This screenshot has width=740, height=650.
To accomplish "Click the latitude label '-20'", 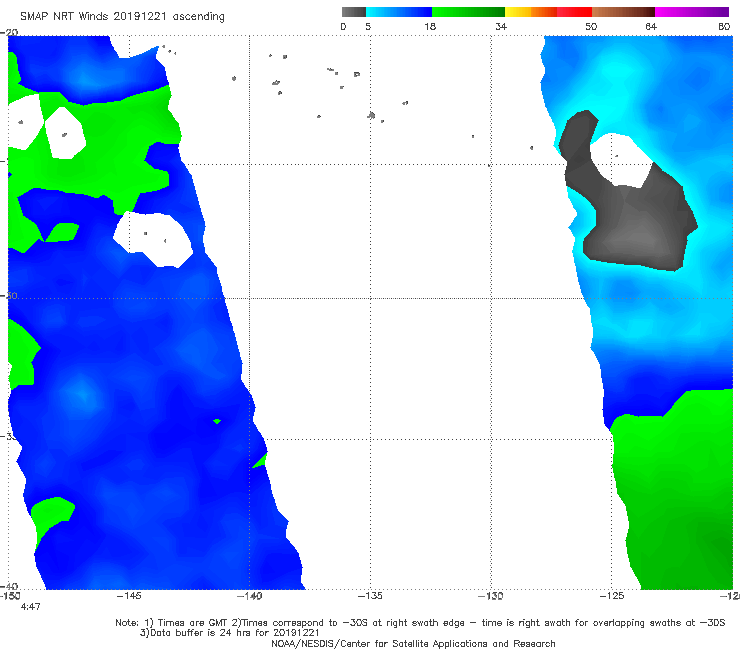I will point(9,32).
